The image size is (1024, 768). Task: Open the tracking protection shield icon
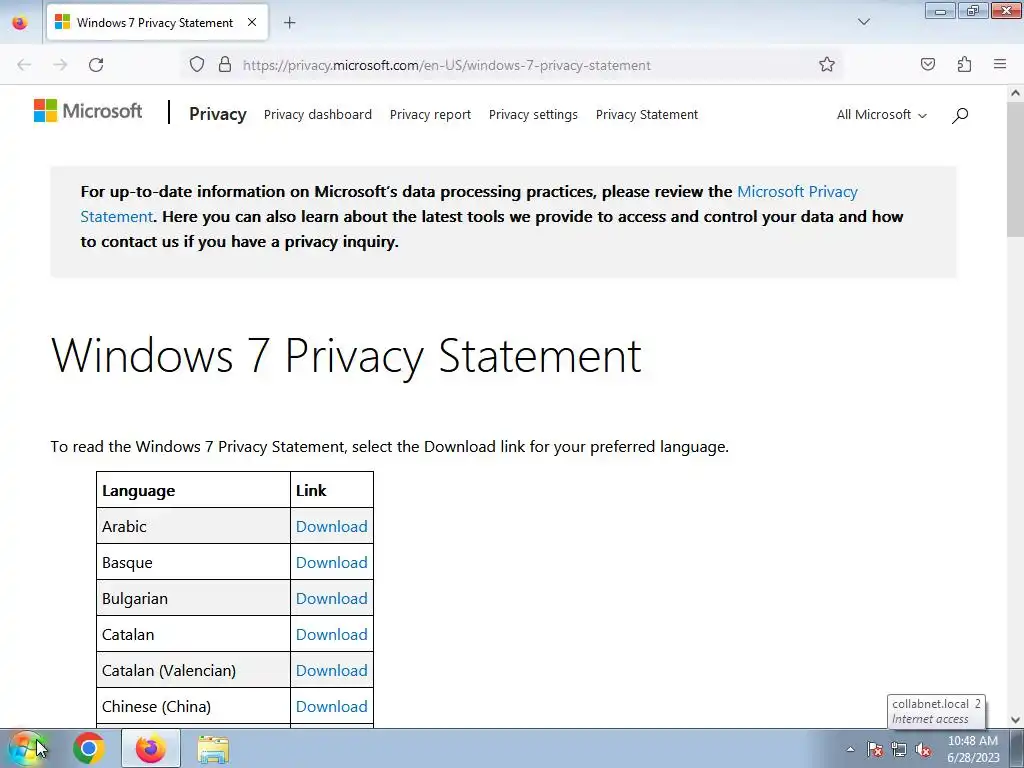tap(197, 64)
